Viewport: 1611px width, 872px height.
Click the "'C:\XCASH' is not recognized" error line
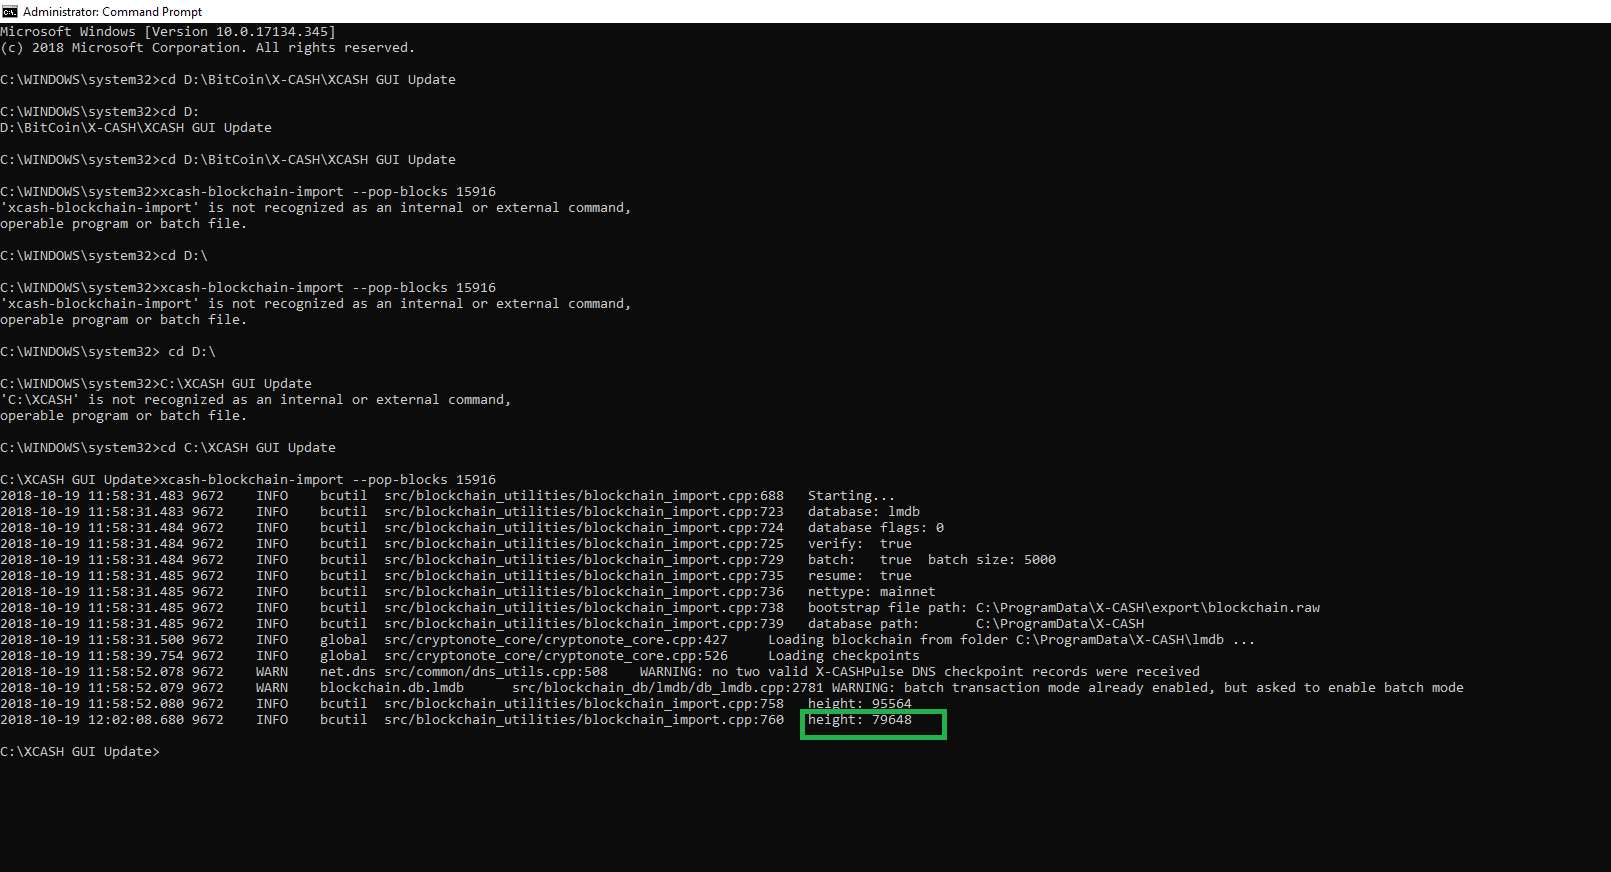click(x=255, y=400)
